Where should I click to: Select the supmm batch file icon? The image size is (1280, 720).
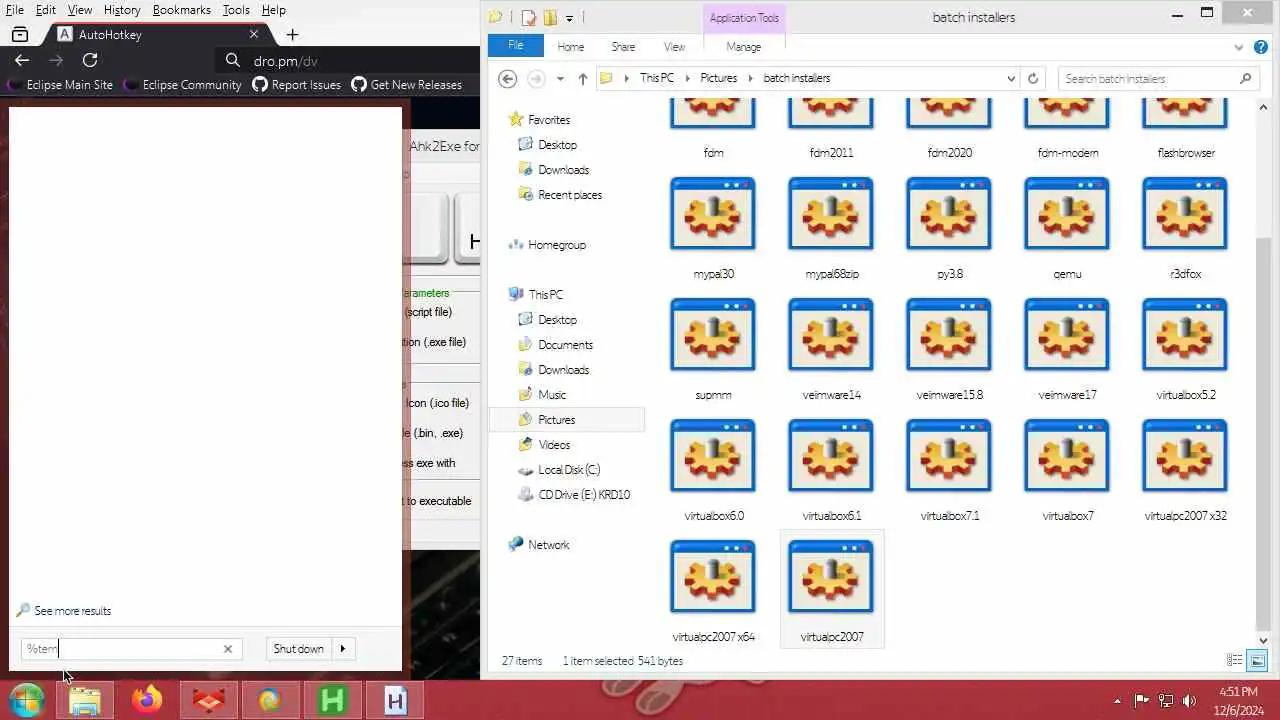[713, 335]
